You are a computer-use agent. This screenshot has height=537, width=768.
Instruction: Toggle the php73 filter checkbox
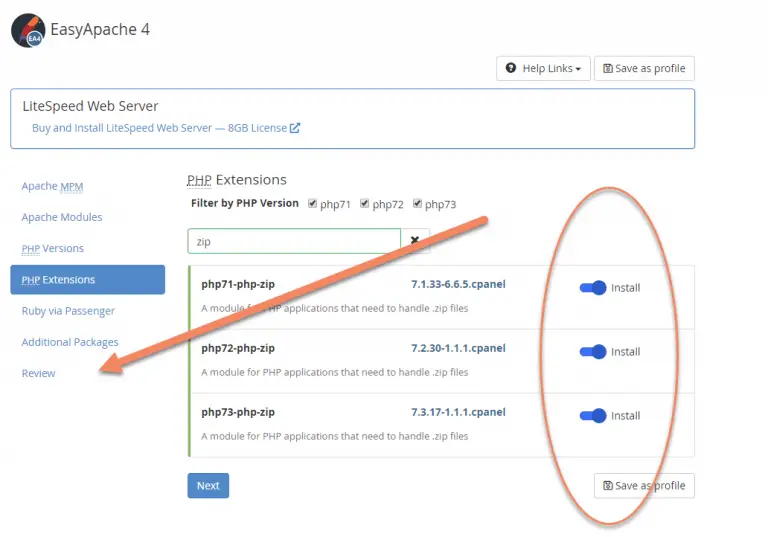click(x=417, y=203)
